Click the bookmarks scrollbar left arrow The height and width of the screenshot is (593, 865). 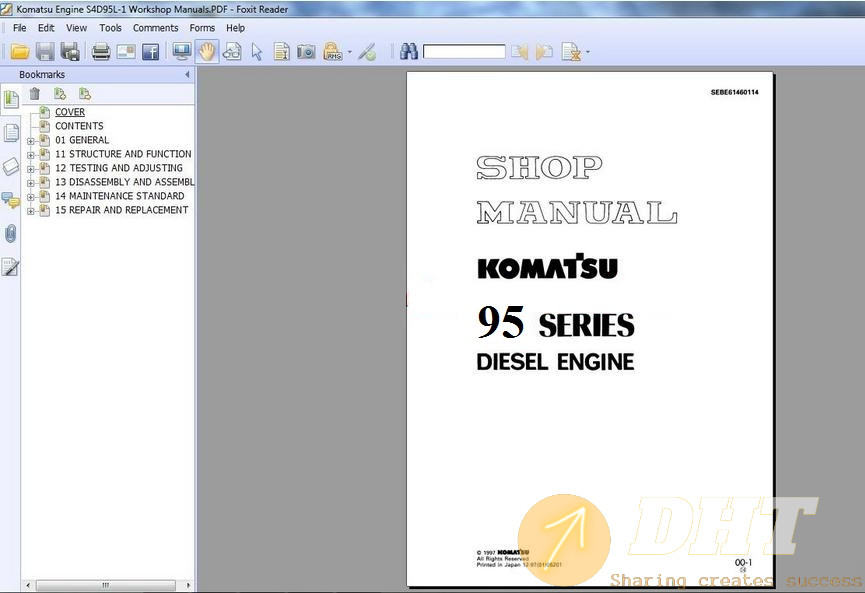[x=28, y=585]
